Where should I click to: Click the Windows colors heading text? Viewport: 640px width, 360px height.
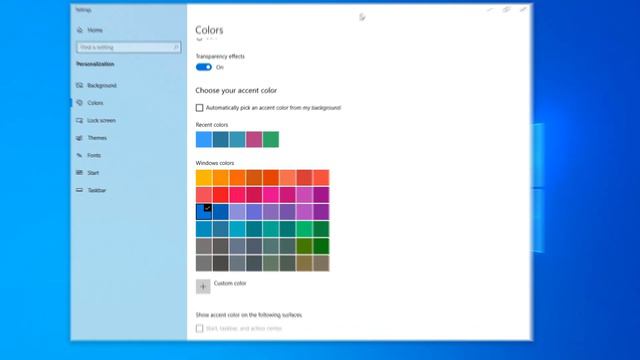click(215, 163)
